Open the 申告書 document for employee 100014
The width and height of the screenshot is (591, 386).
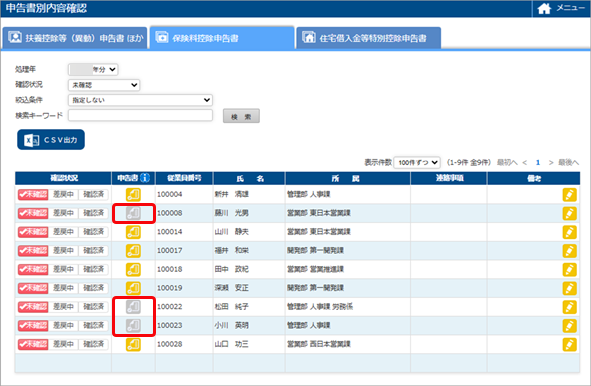(x=133, y=232)
